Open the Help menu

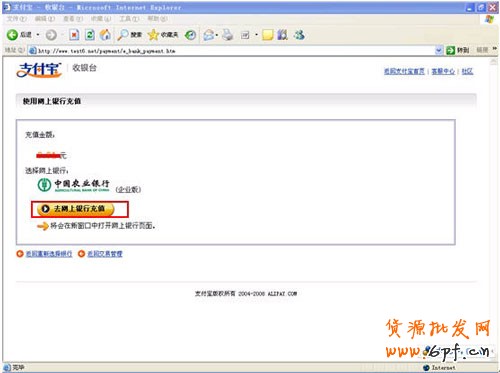click(157, 19)
